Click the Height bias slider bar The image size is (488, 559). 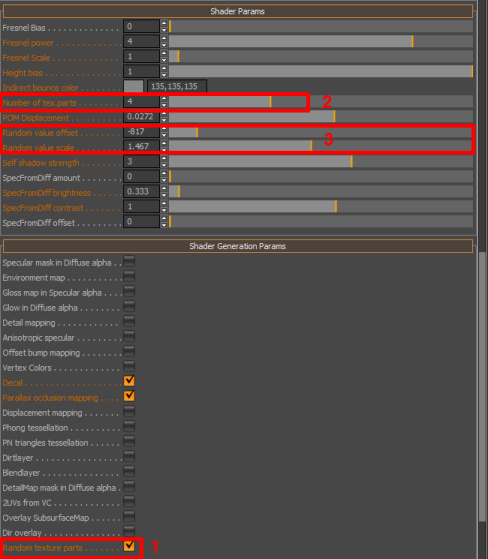click(x=321, y=71)
